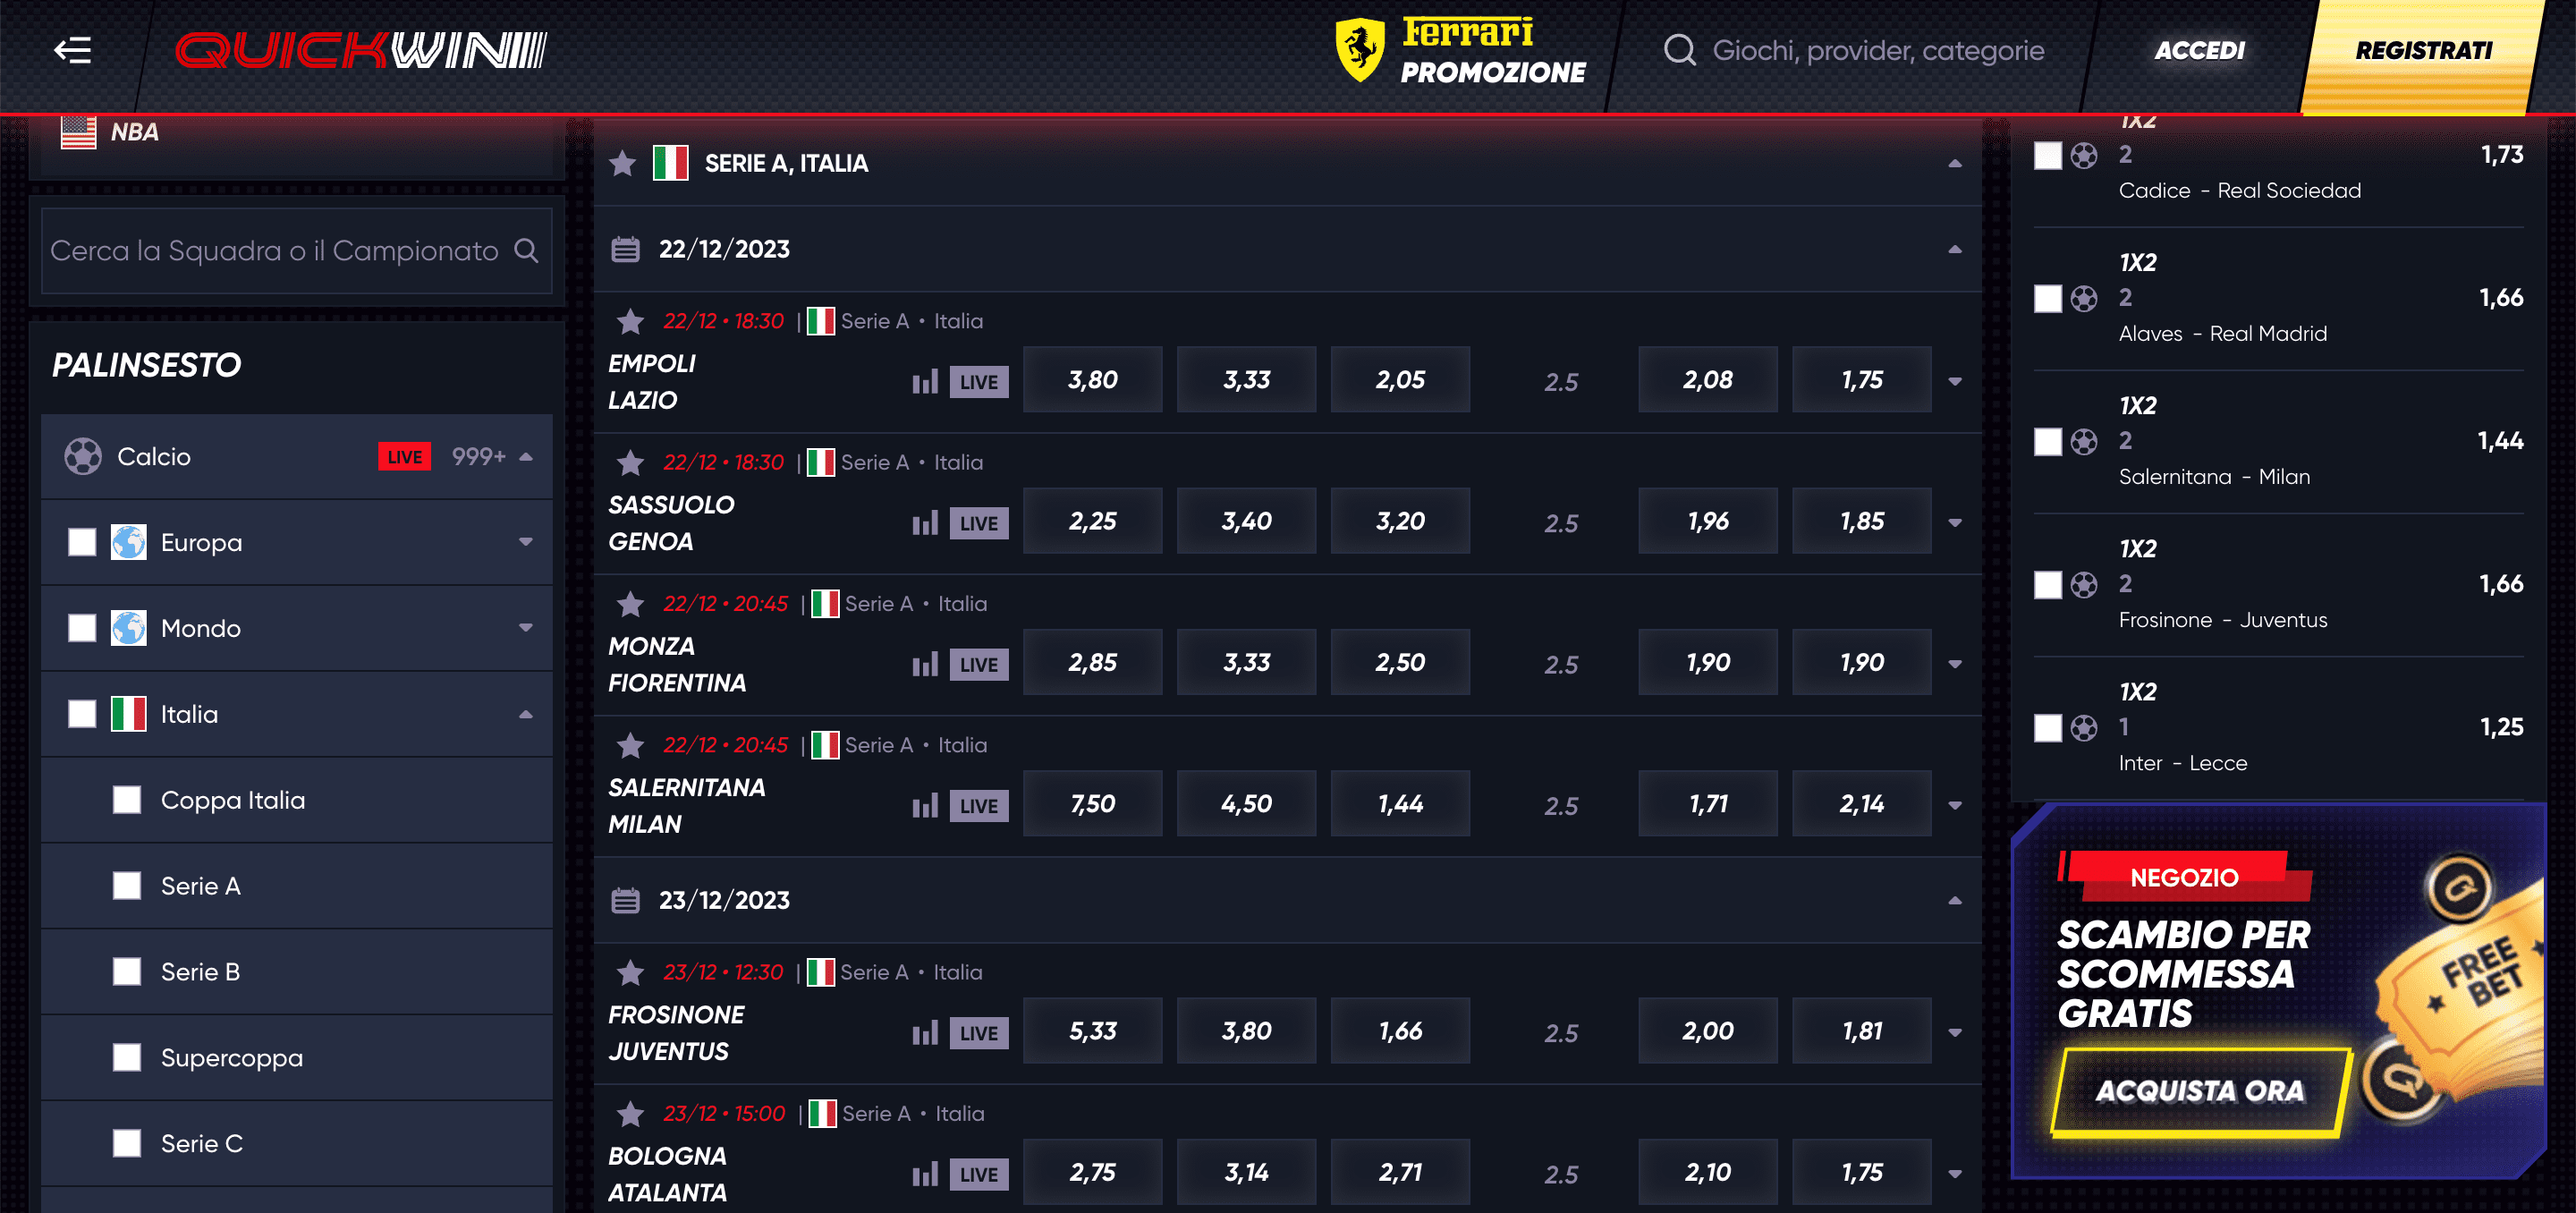Expand more markets for Monza - Fiorentina

[x=1956, y=662]
